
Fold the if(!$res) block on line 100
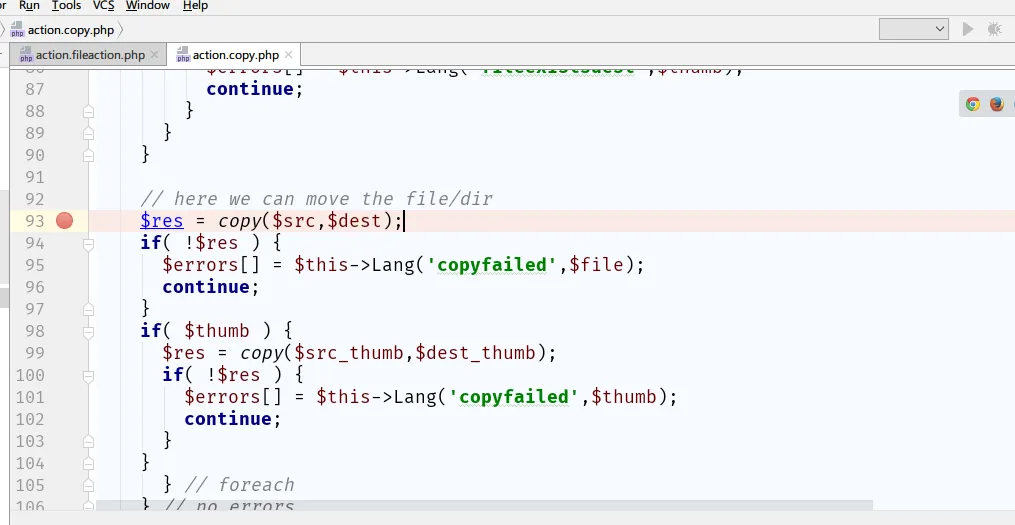(88, 375)
